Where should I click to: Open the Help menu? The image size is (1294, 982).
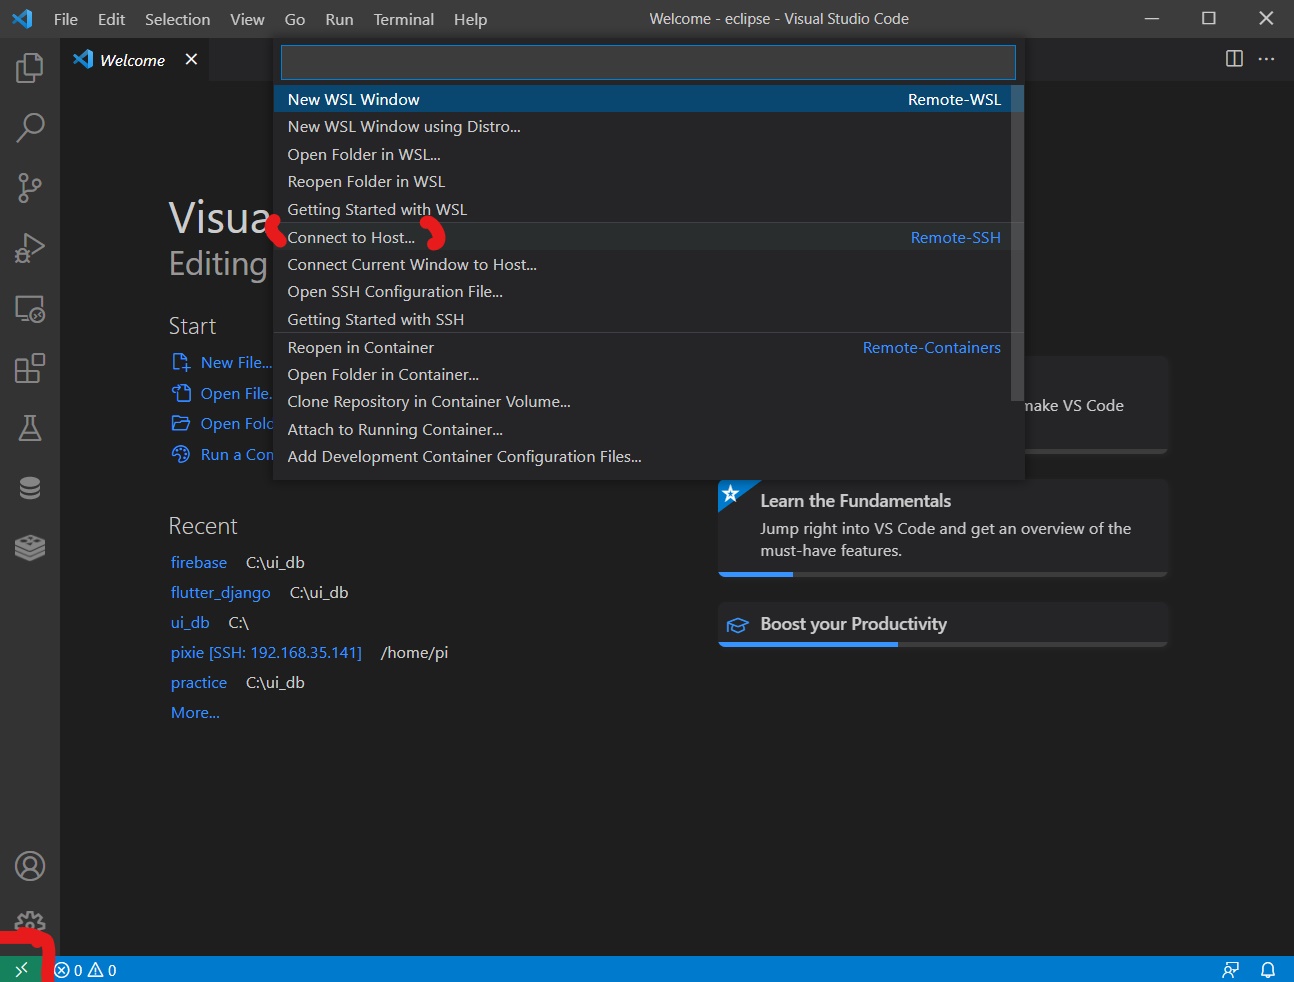(470, 19)
